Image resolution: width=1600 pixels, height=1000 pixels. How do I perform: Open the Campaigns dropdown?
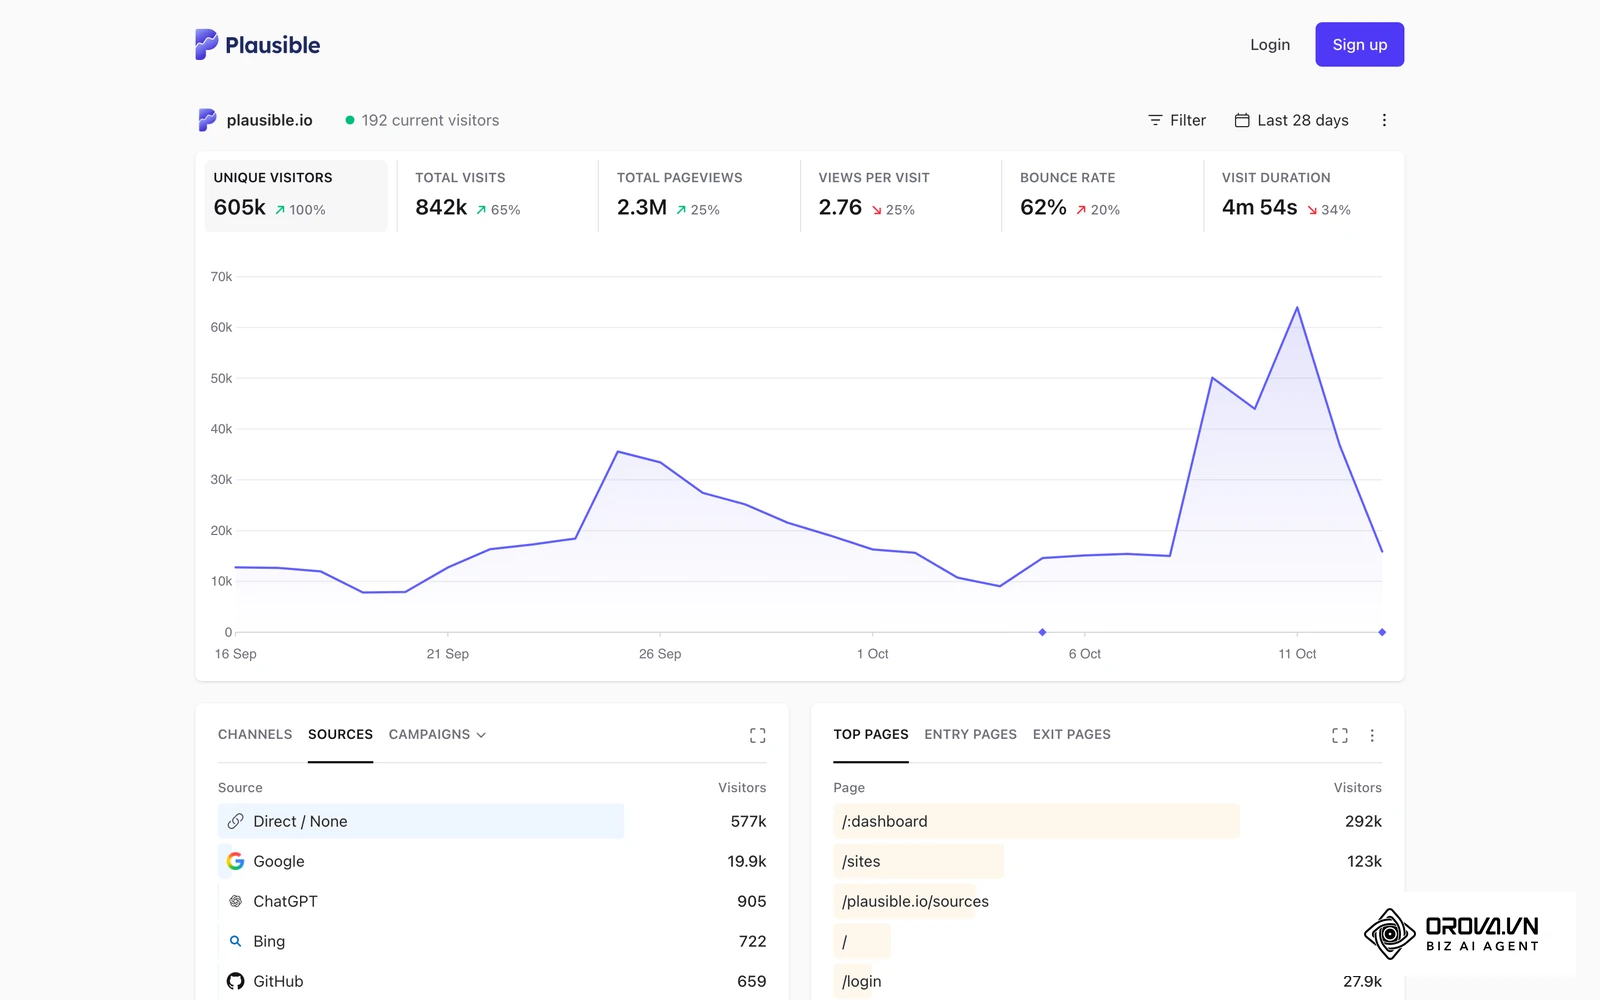(437, 734)
